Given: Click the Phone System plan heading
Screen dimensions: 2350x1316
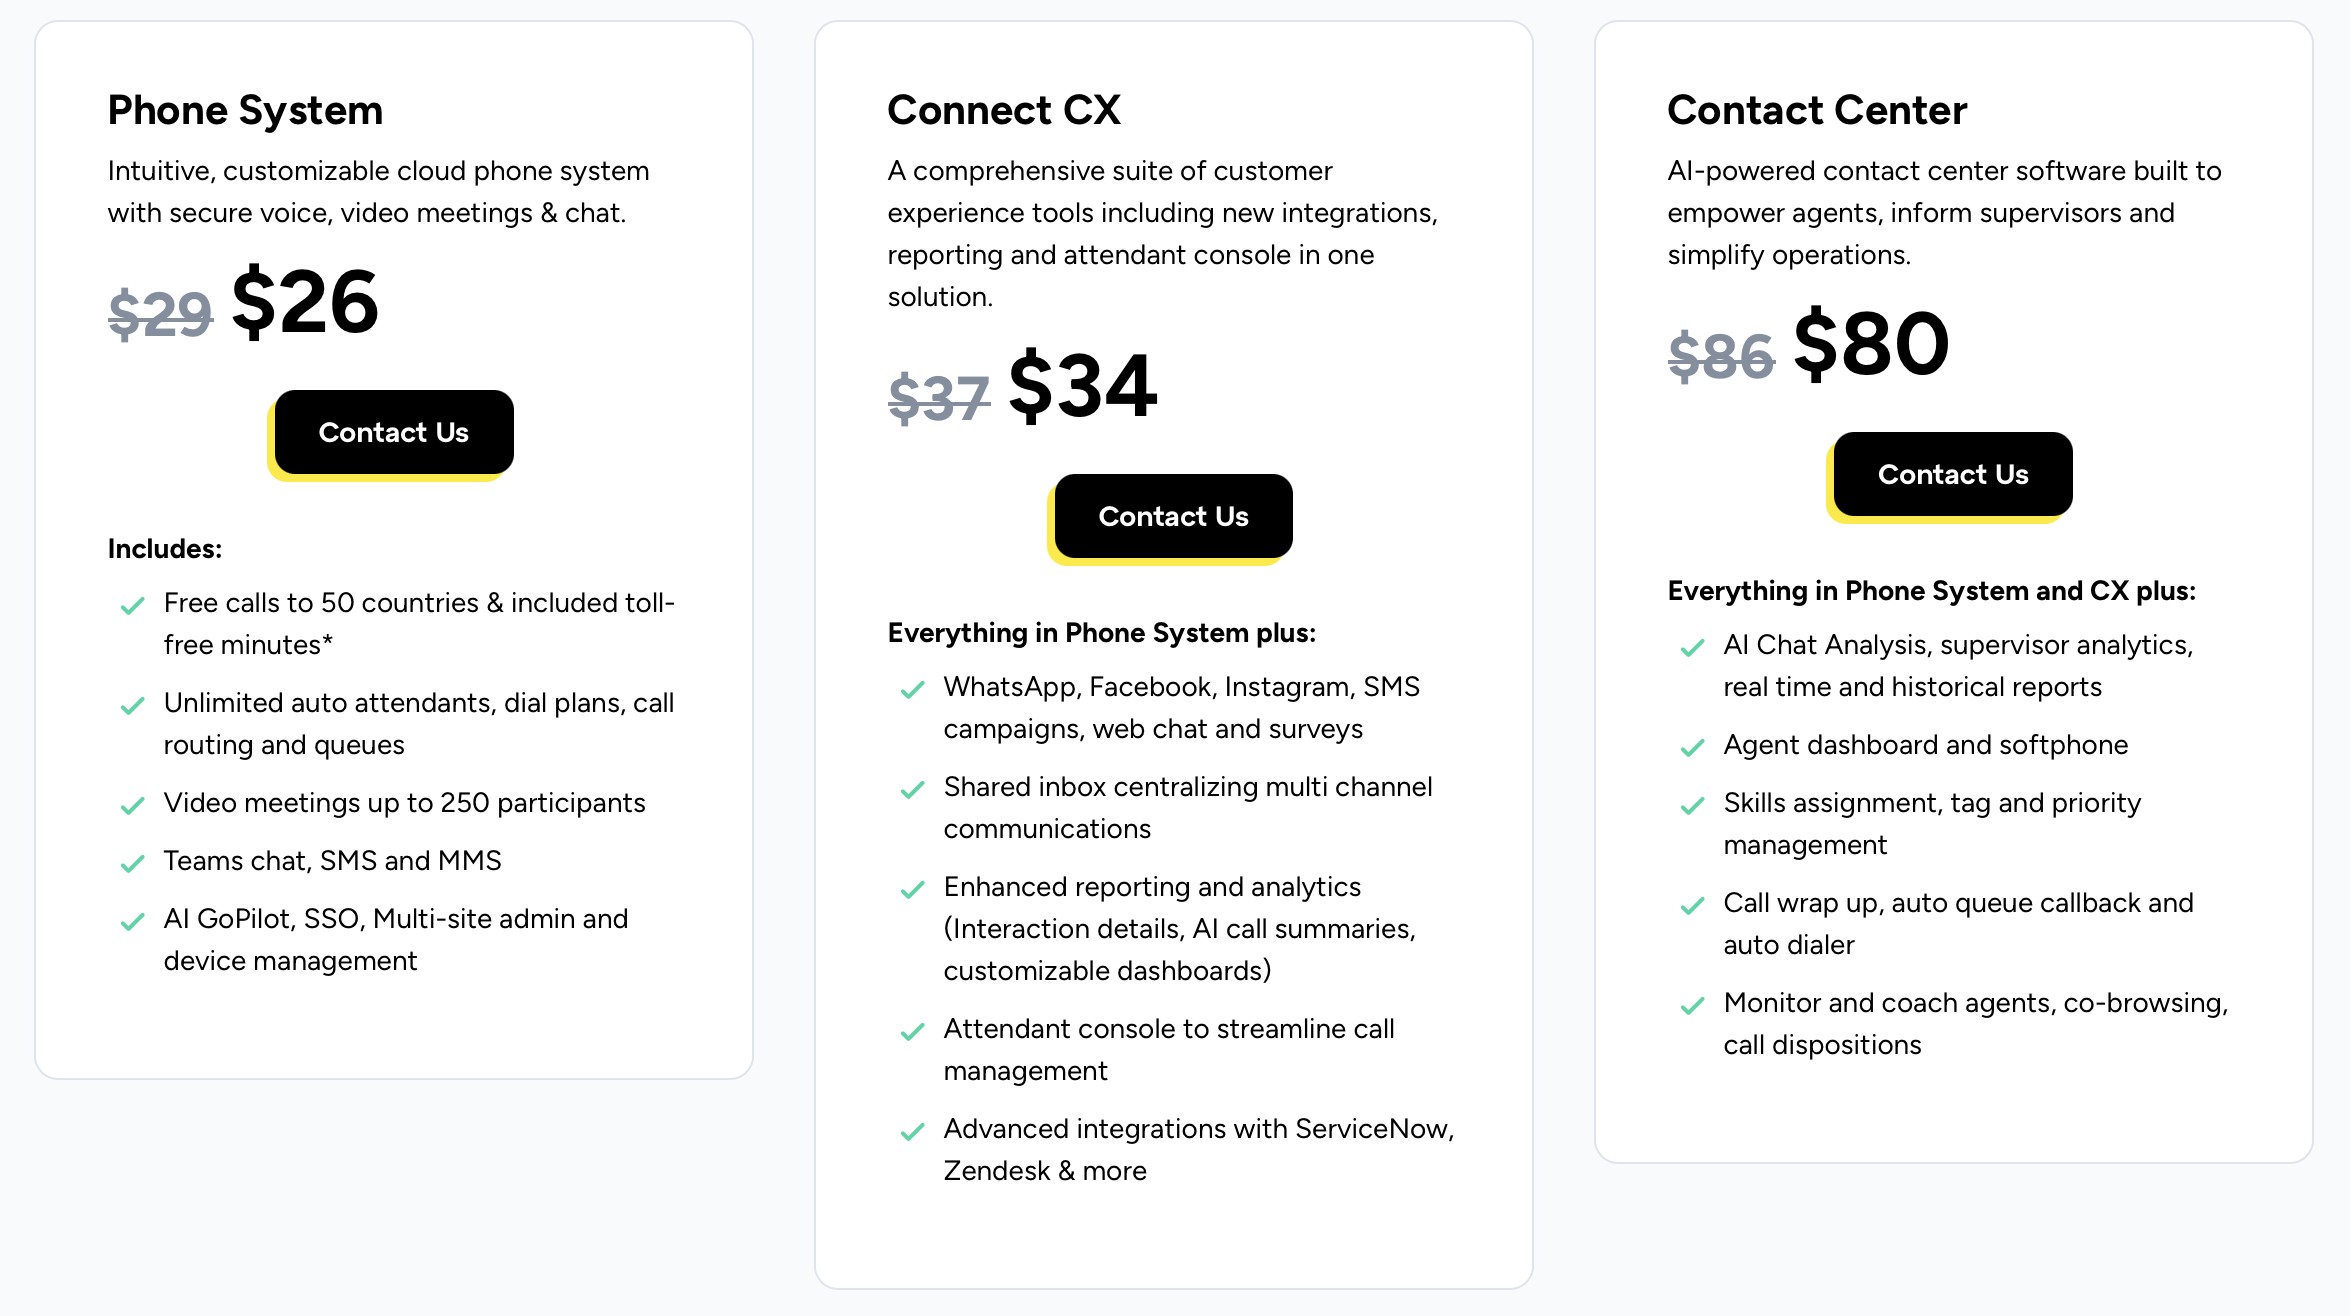Looking at the screenshot, I should point(245,110).
